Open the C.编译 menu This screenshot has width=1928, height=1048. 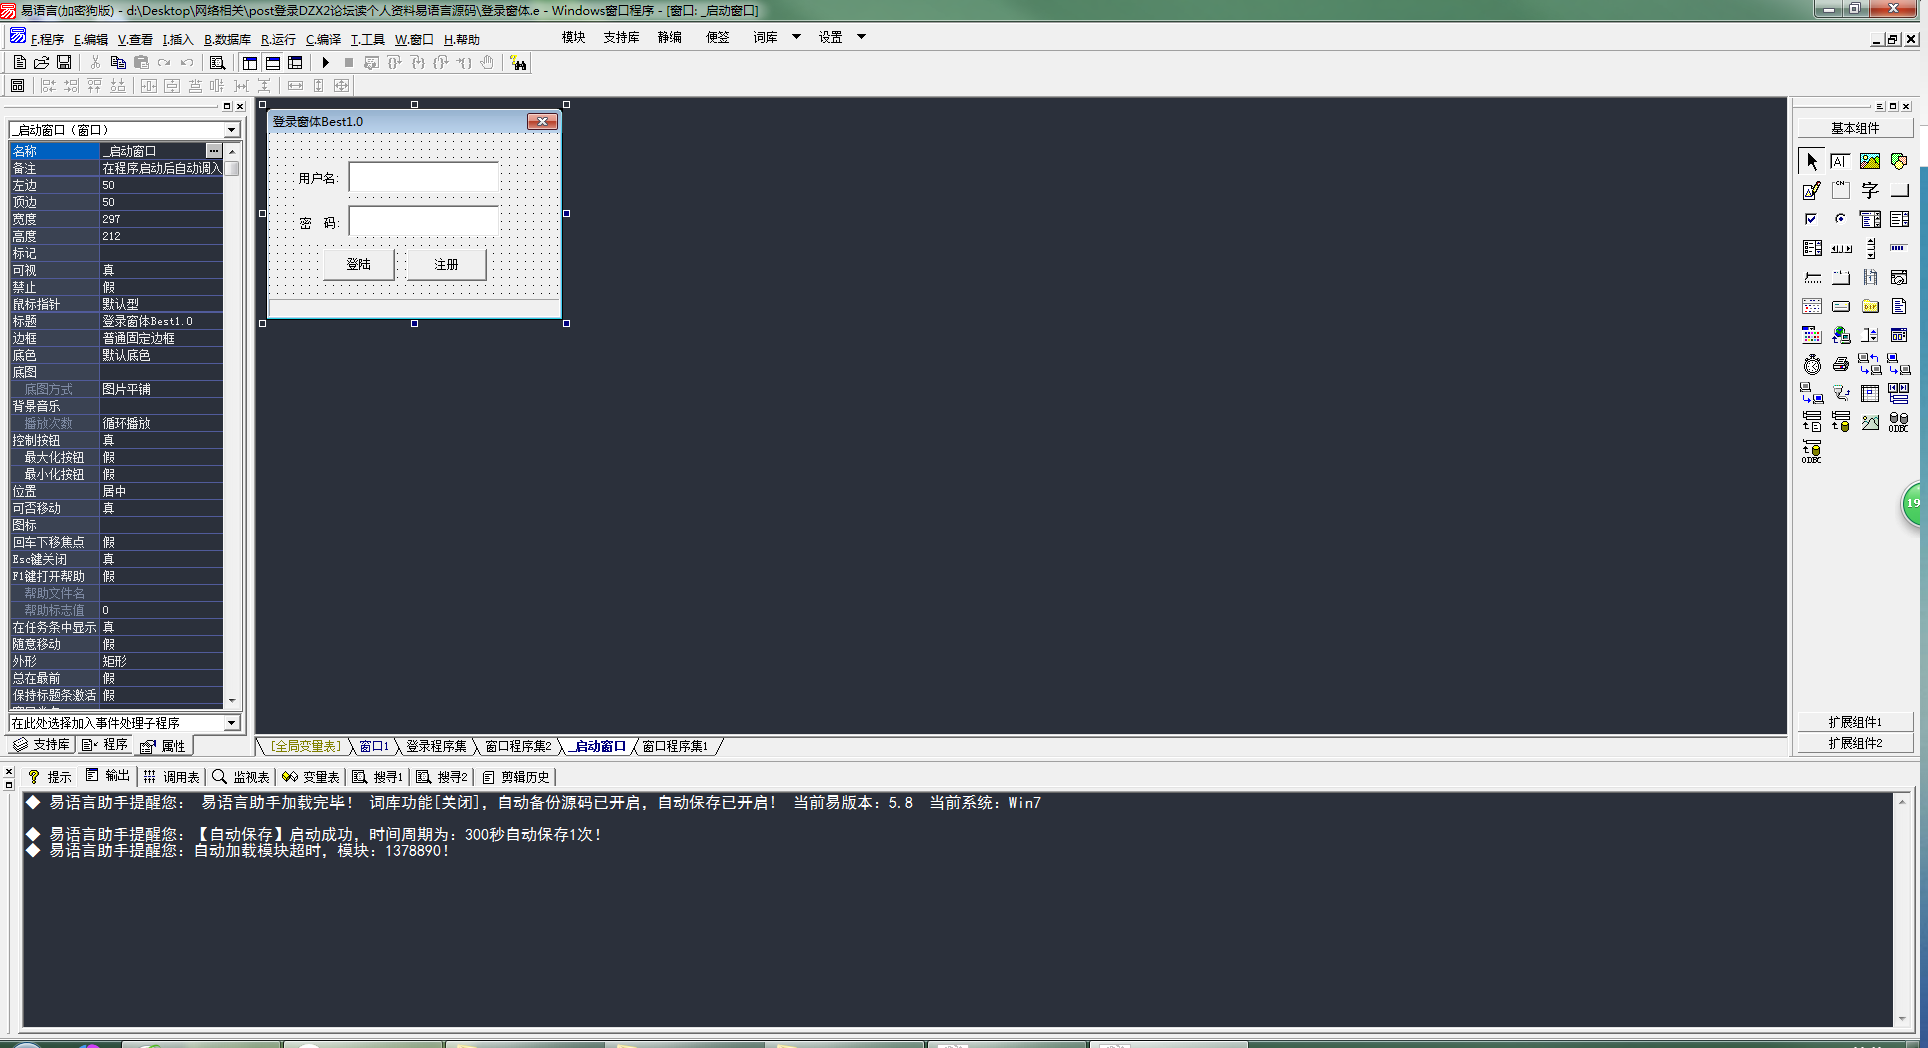323,40
